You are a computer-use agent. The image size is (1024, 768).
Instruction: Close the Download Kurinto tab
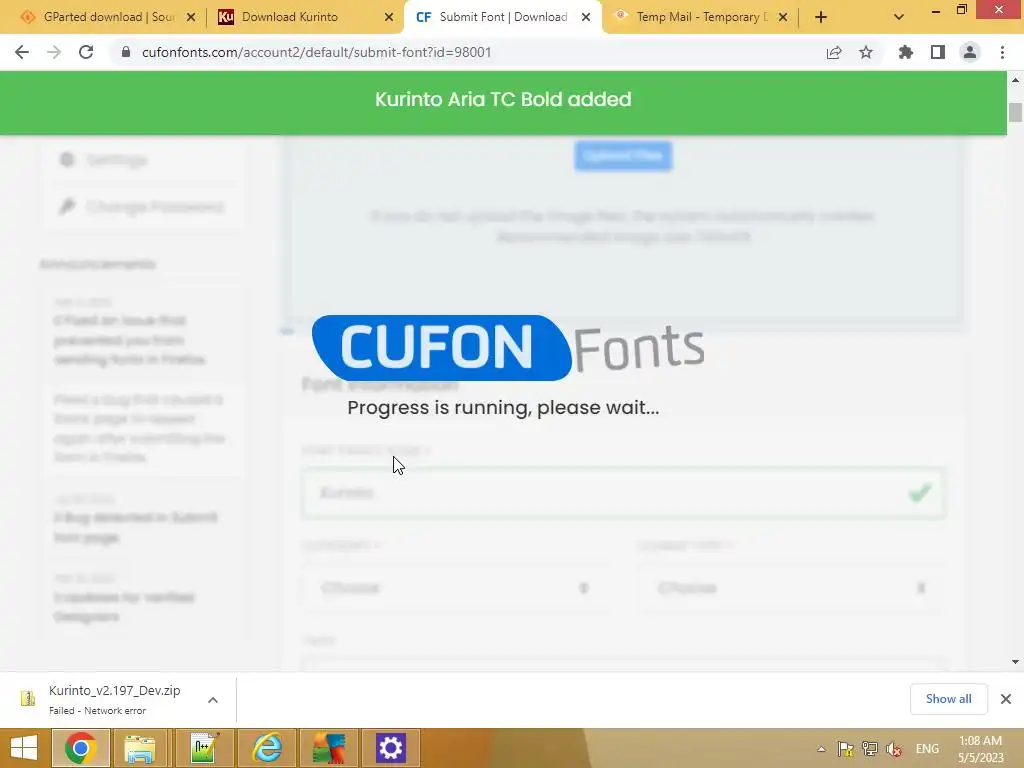(389, 18)
